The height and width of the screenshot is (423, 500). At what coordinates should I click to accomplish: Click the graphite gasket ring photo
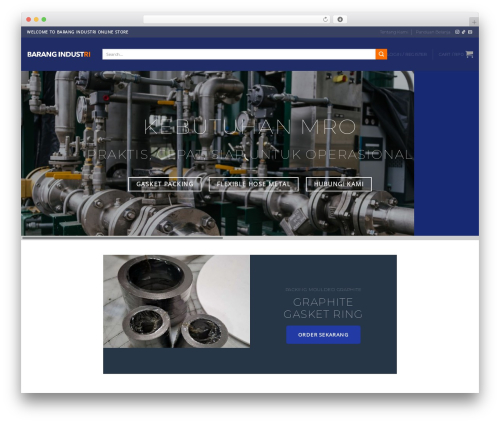pos(176,301)
